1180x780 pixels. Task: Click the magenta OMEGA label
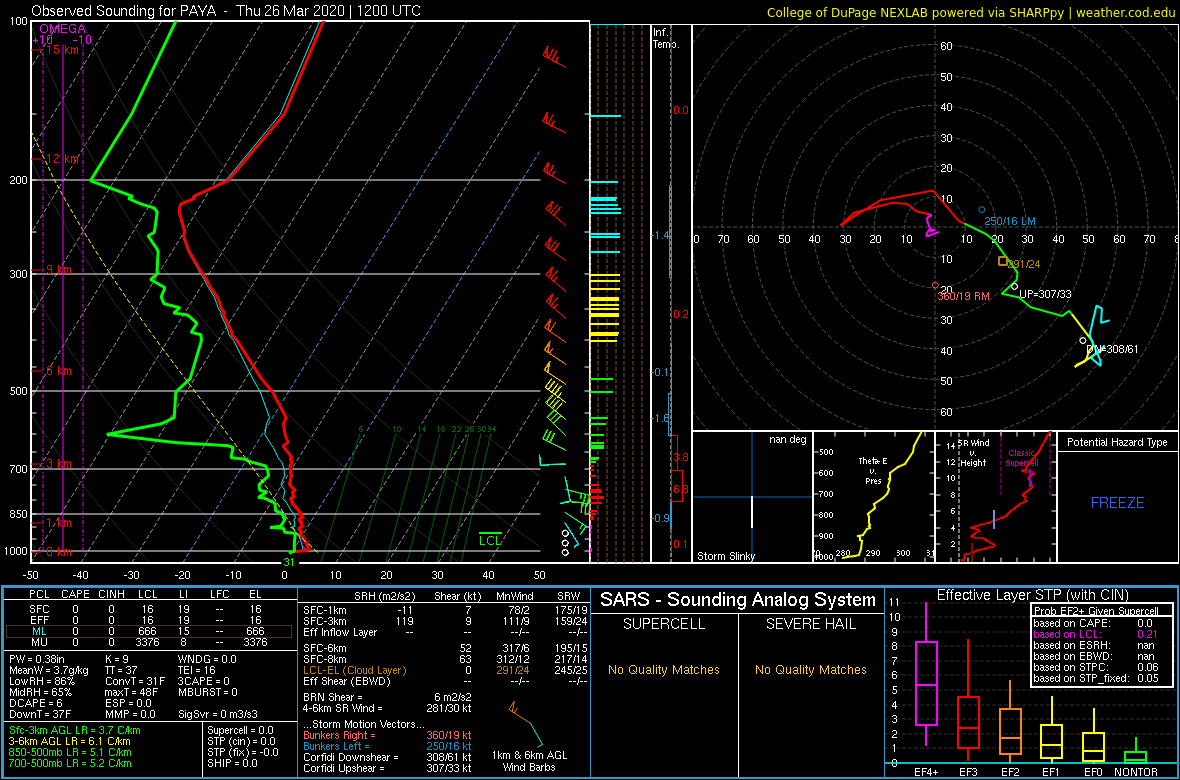pos(61,29)
